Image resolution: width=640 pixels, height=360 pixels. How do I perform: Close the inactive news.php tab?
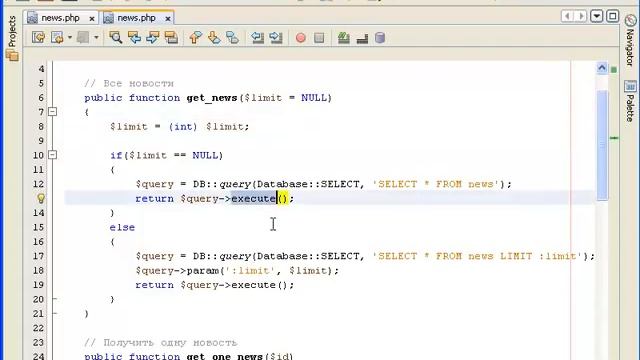pyautogui.click(x=92, y=19)
